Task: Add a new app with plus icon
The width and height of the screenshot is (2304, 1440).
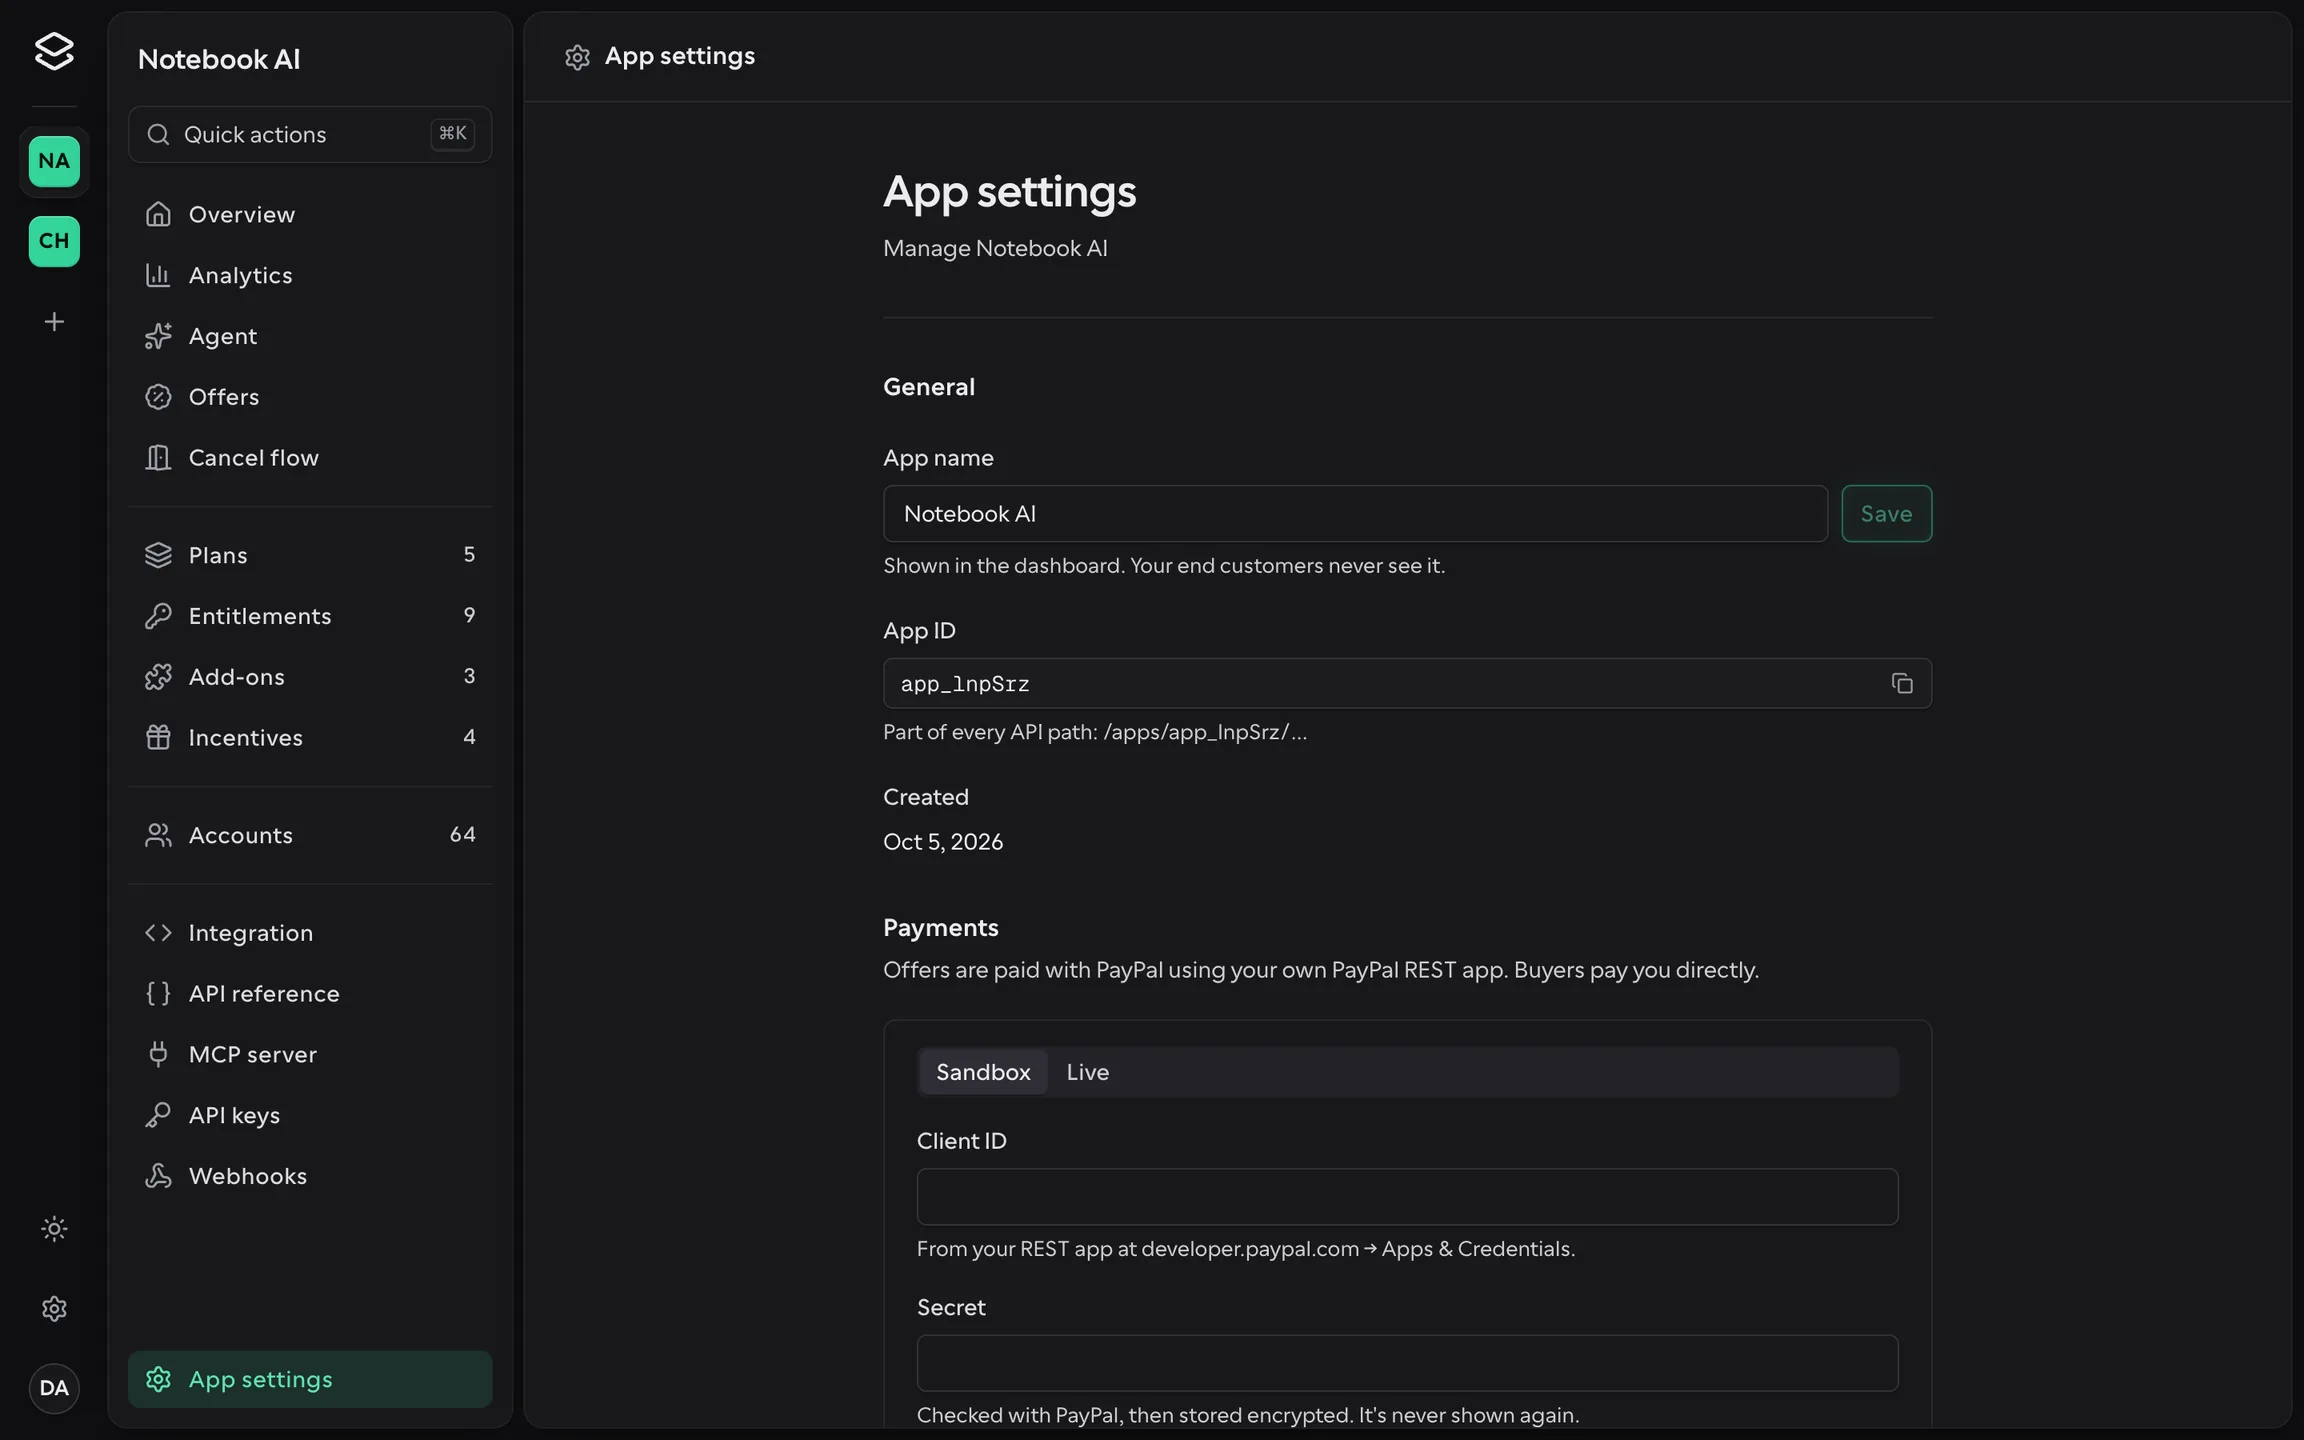Action: pyautogui.click(x=54, y=321)
